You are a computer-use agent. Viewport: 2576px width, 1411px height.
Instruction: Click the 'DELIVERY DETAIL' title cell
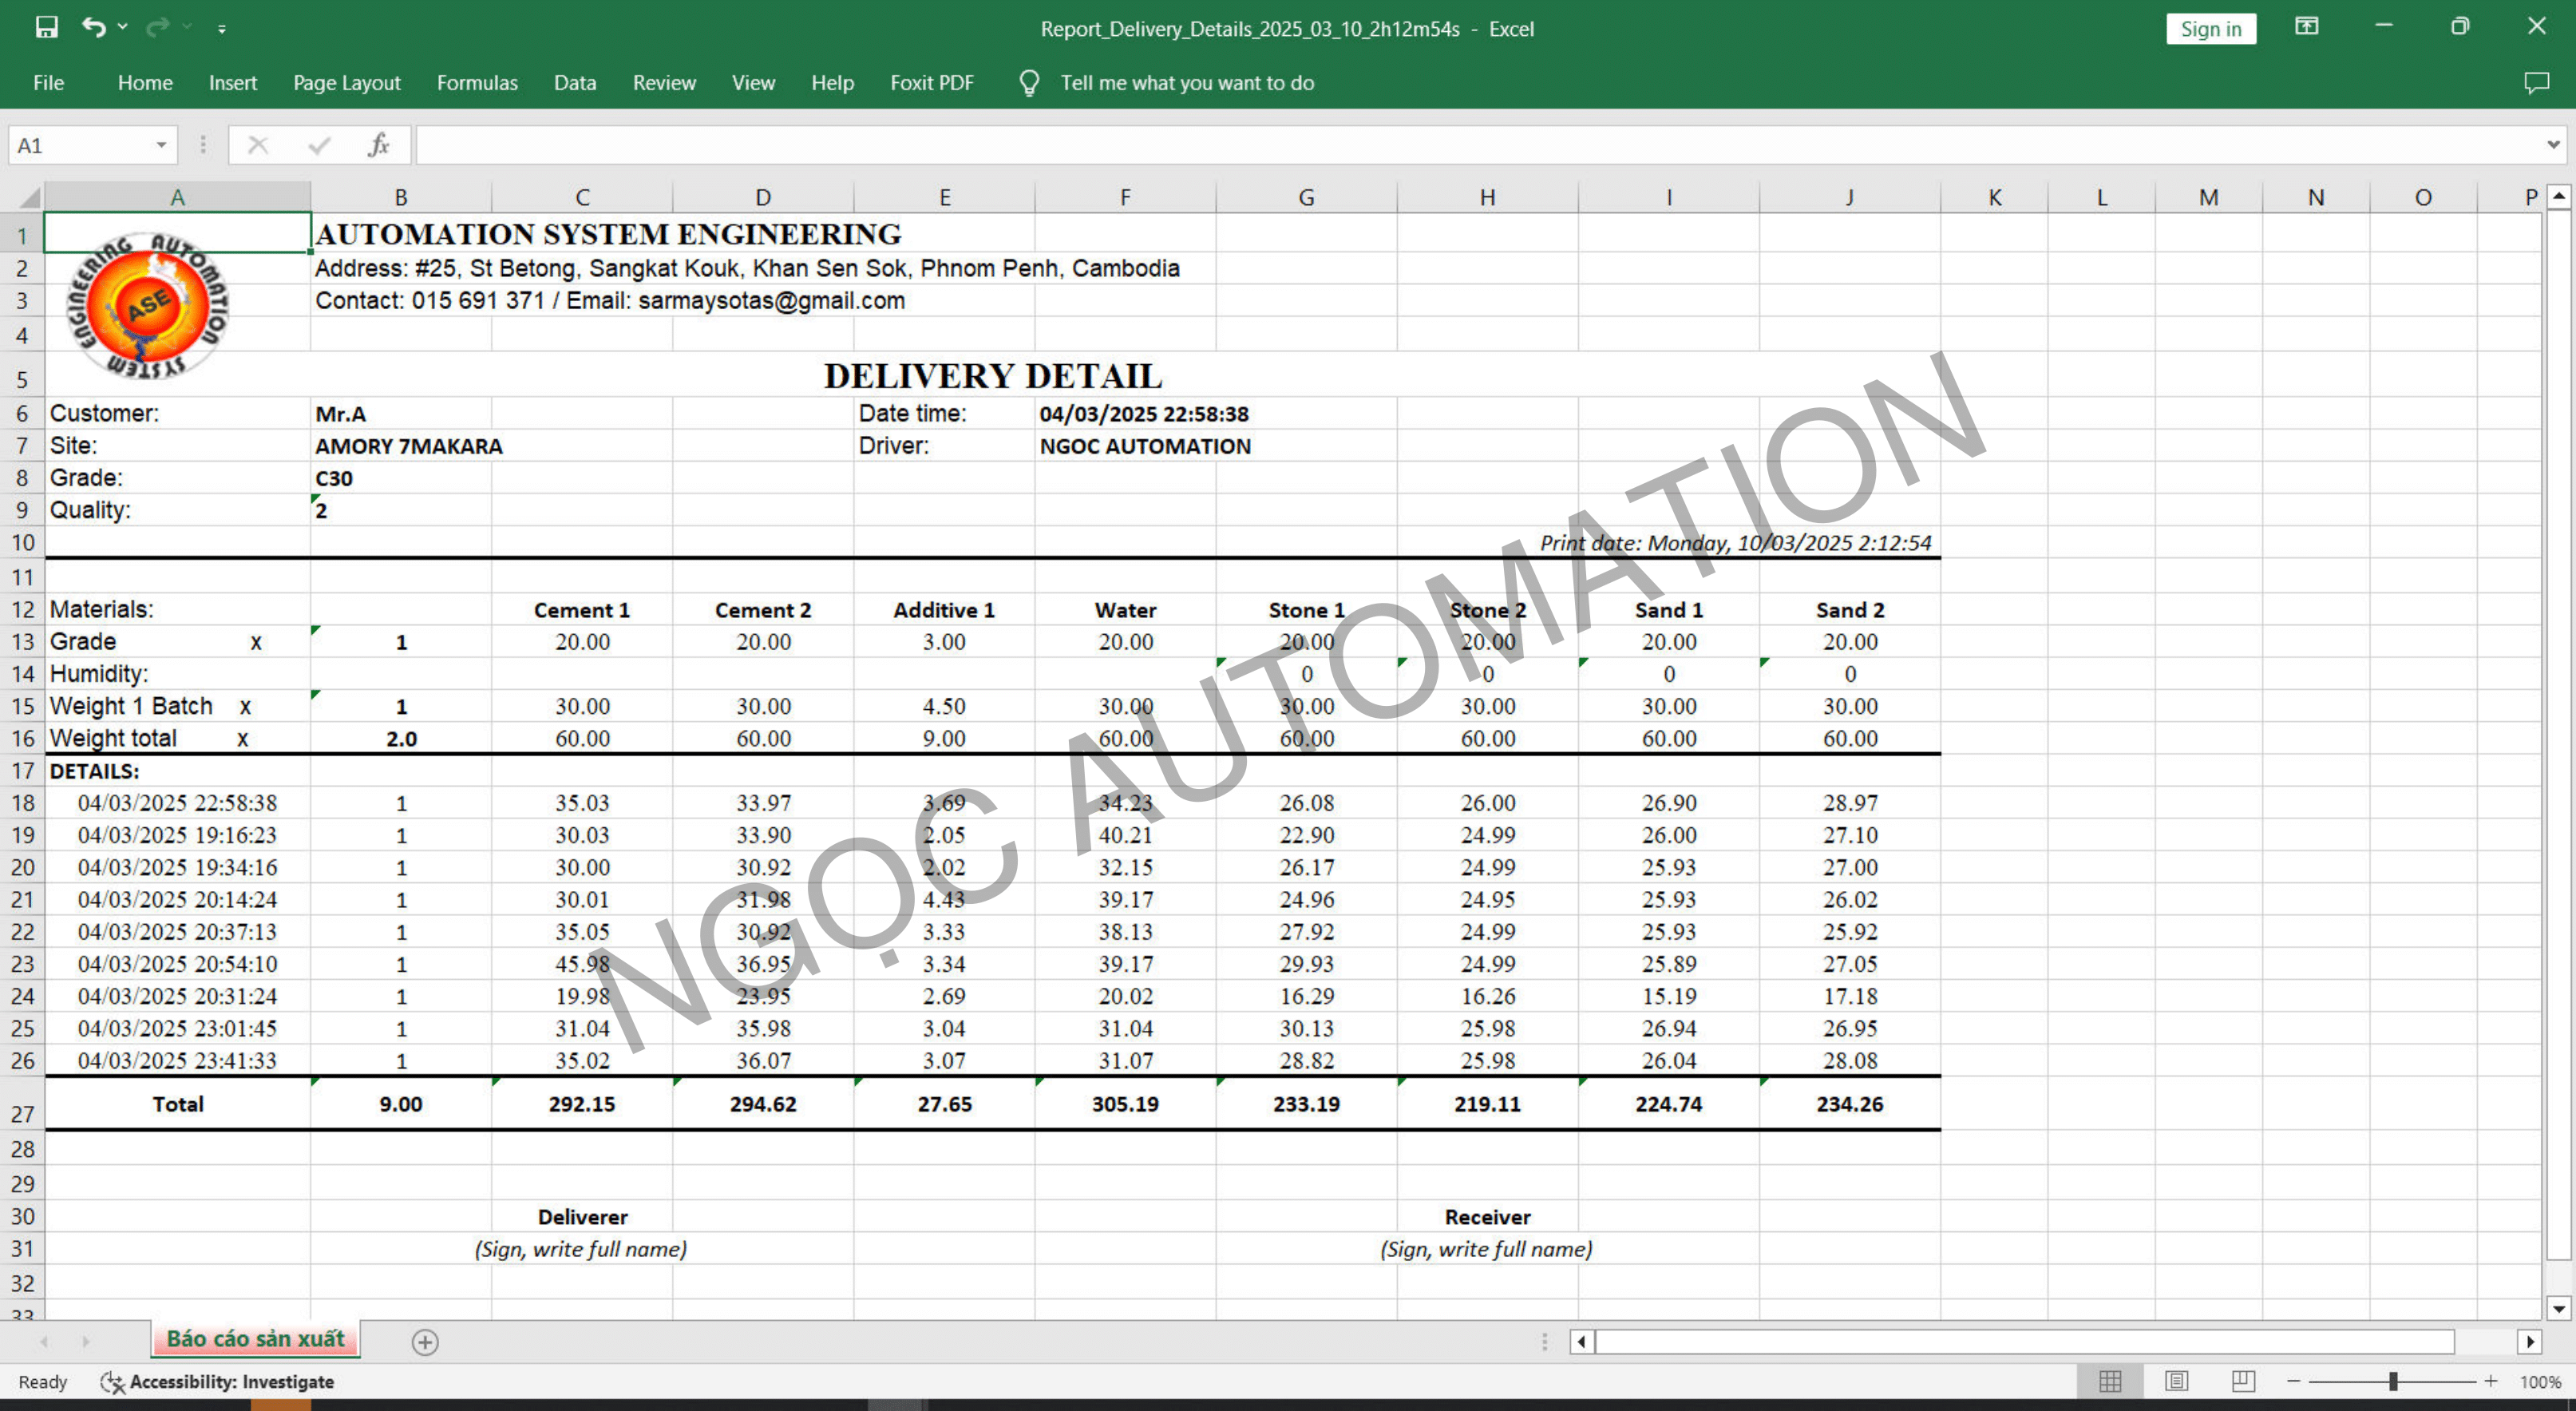click(x=992, y=375)
